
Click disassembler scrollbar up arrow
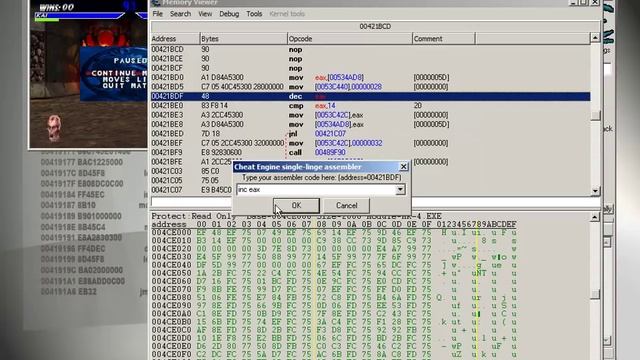coord(595,38)
